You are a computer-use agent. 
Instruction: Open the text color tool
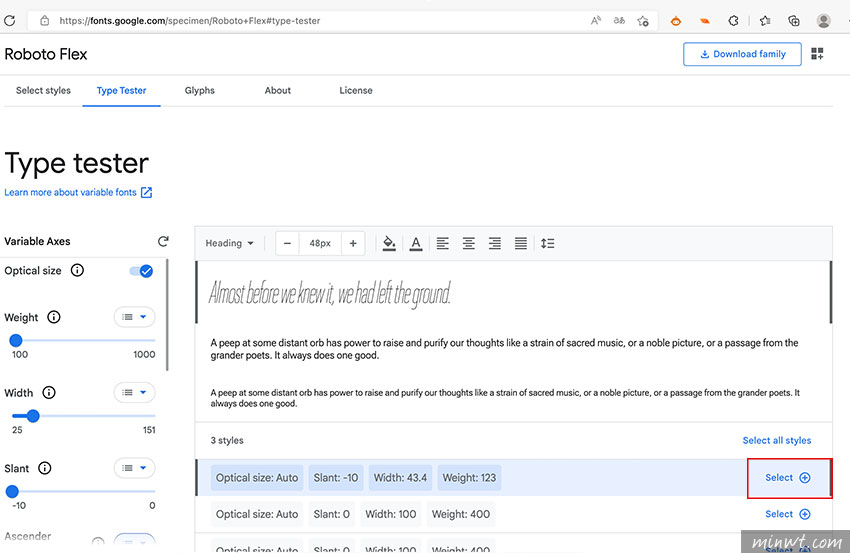416,243
